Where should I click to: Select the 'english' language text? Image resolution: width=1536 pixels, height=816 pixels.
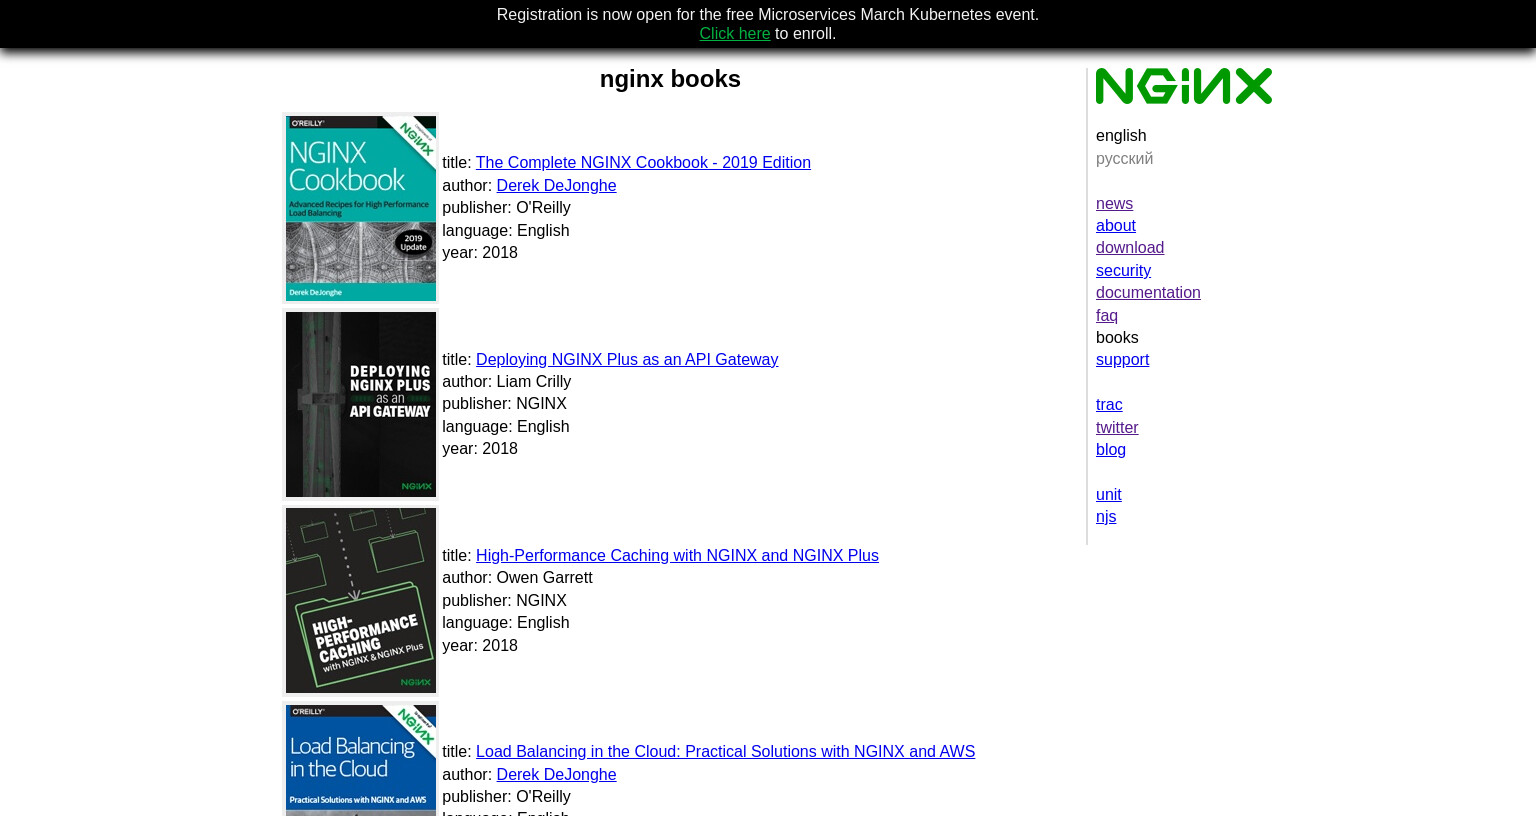(x=1121, y=135)
